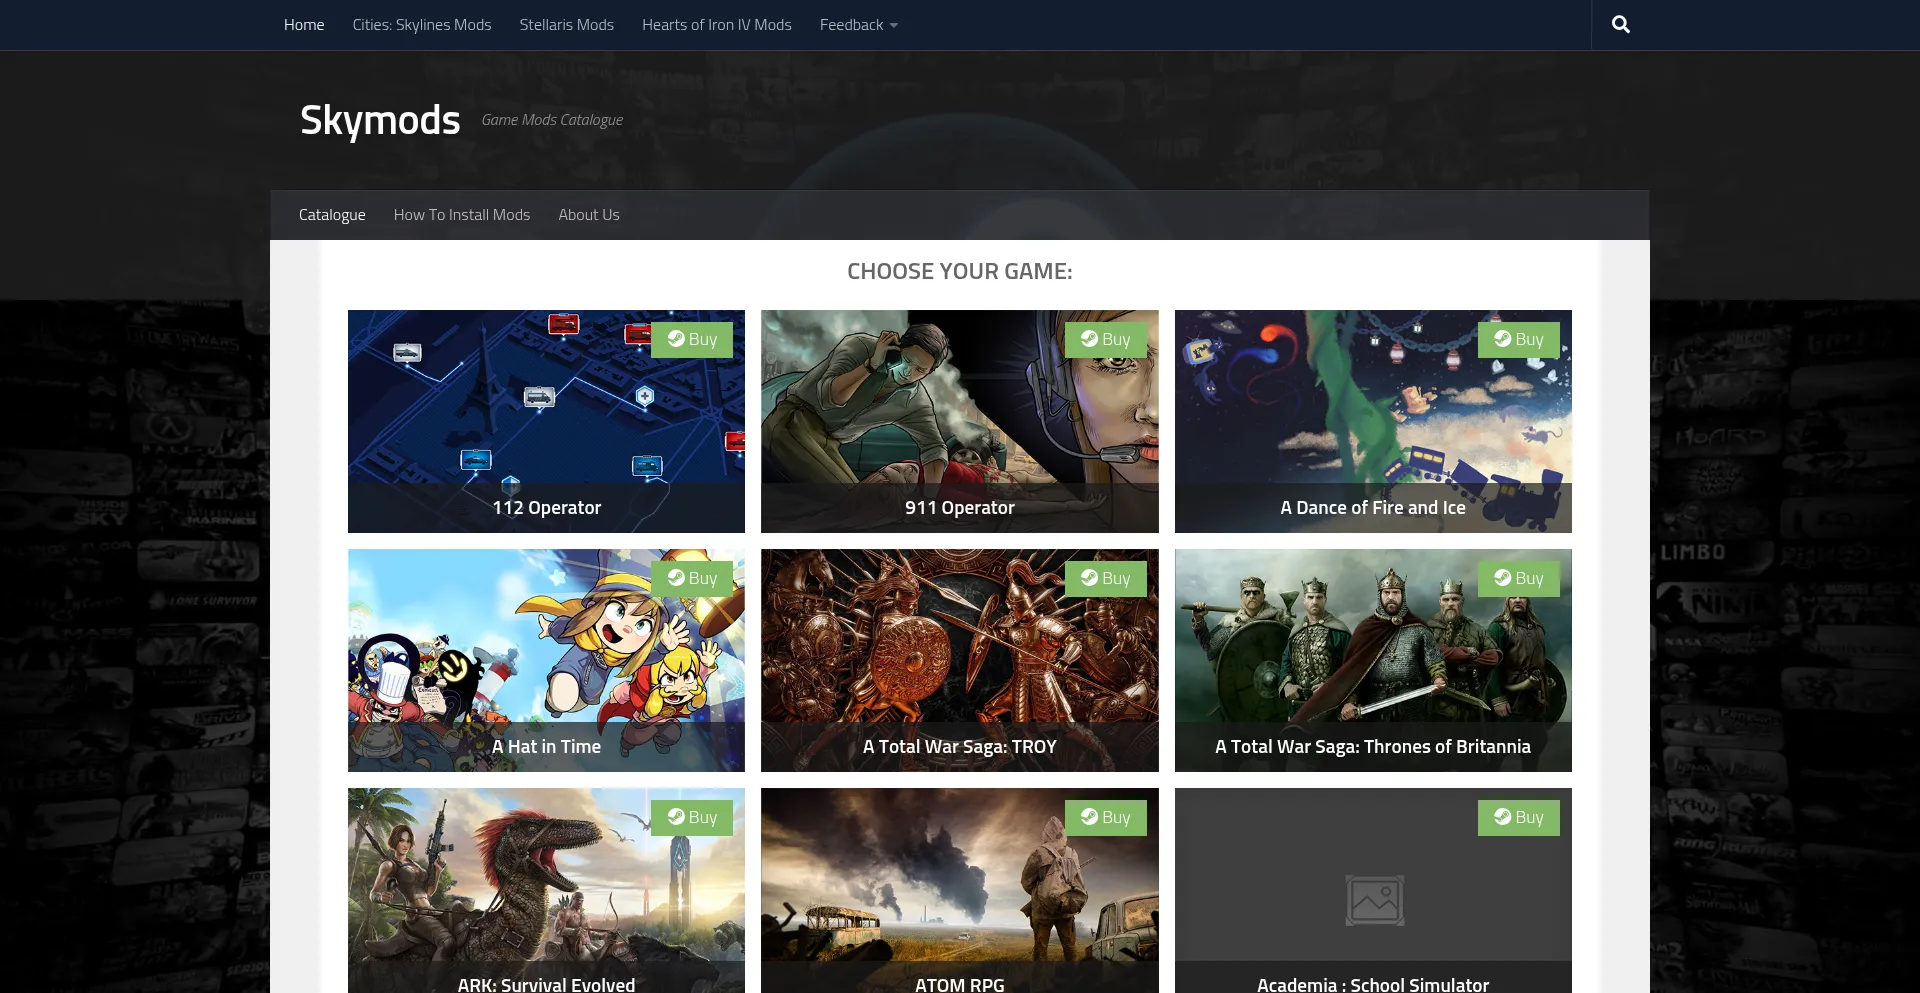Image resolution: width=1920 pixels, height=993 pixels.
Task: Click Buy on 112 Operator tile
Action: (692, 340)
